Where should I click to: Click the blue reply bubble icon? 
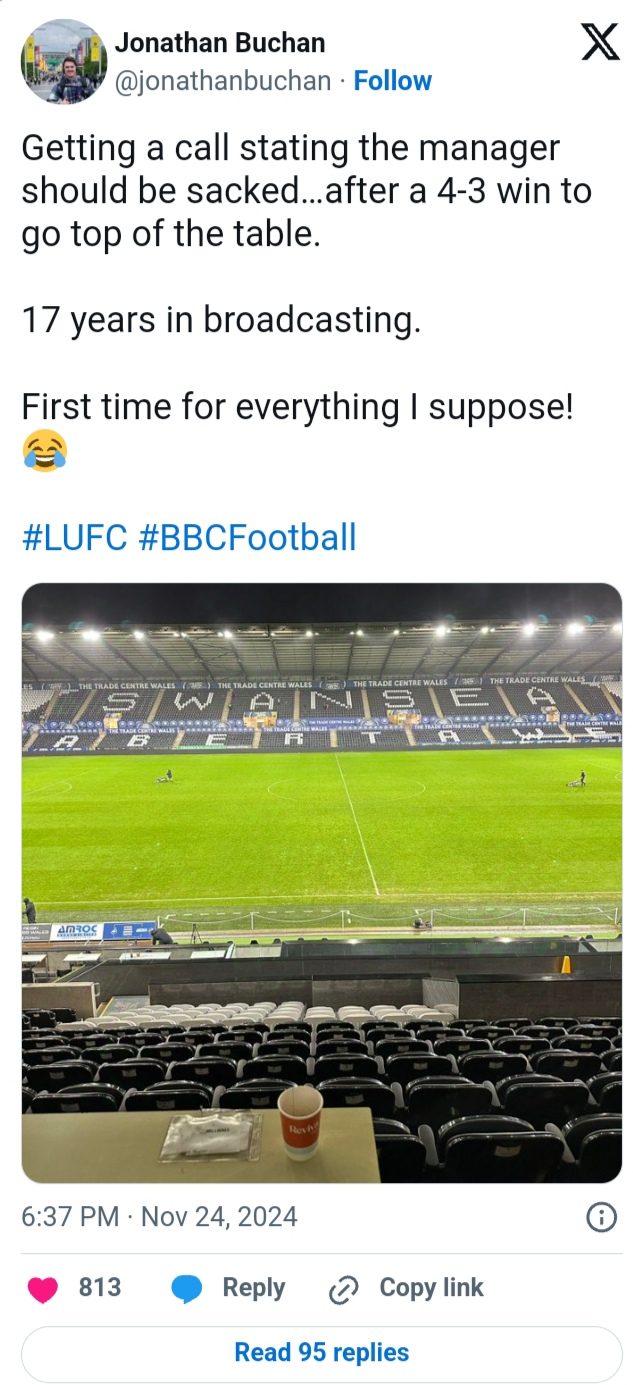[x=187, y=1290]
